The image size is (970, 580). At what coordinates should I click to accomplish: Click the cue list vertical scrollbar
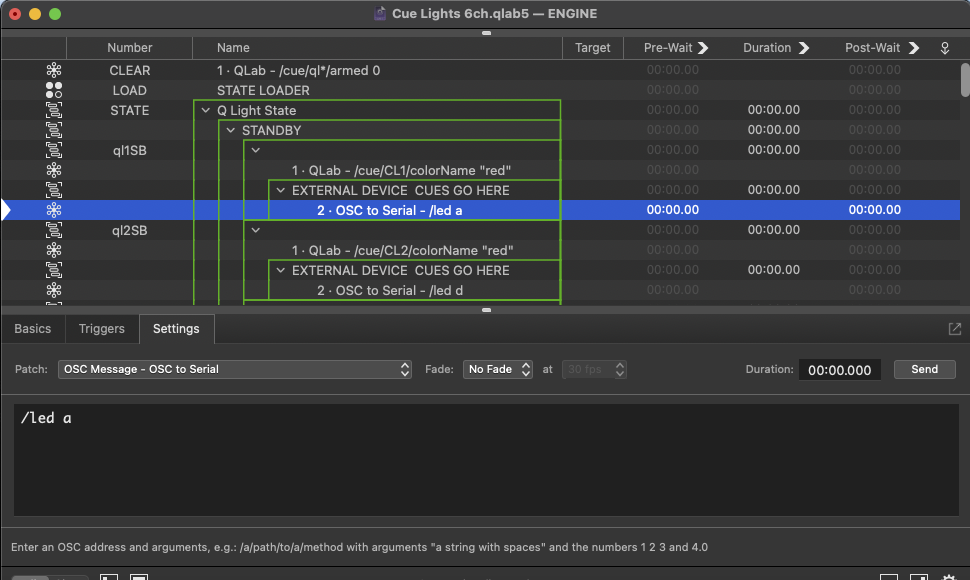(x=964, y=80)
